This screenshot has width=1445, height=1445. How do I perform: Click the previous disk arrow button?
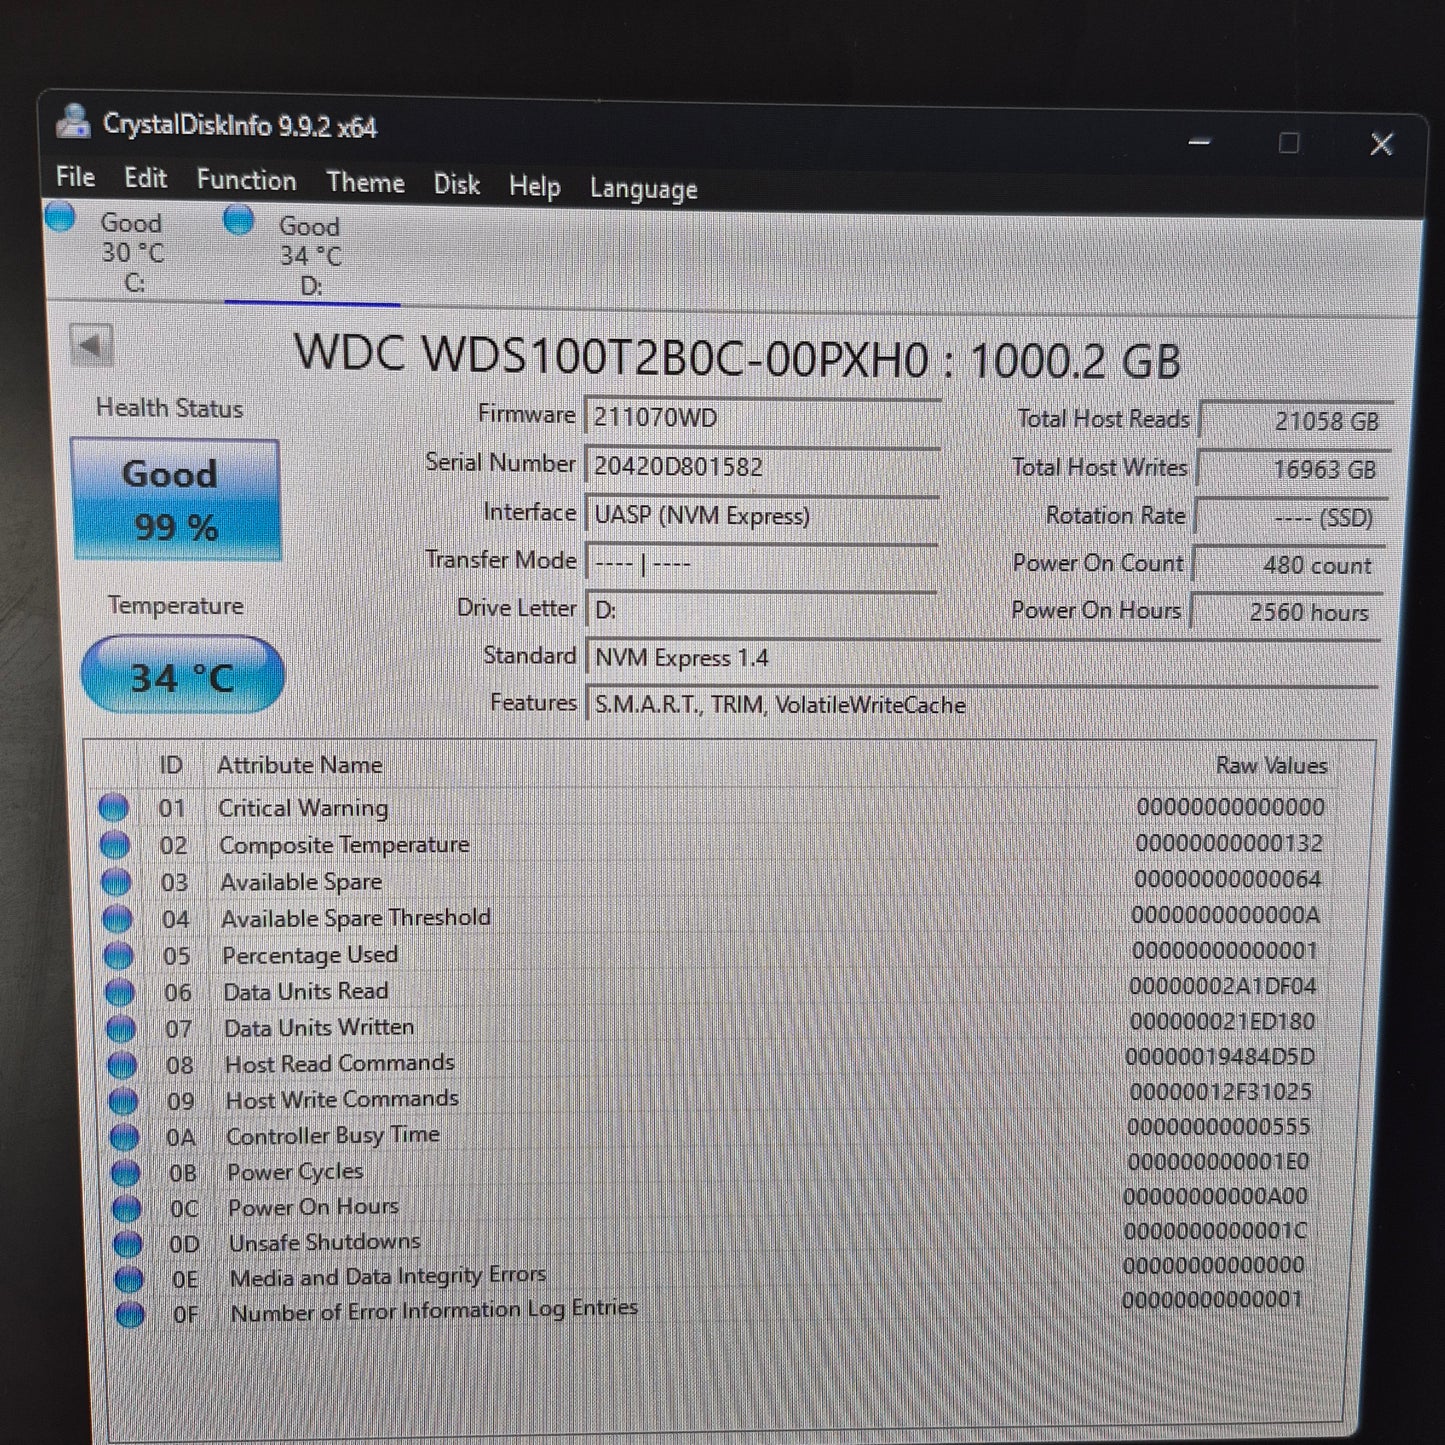[91, 346]
